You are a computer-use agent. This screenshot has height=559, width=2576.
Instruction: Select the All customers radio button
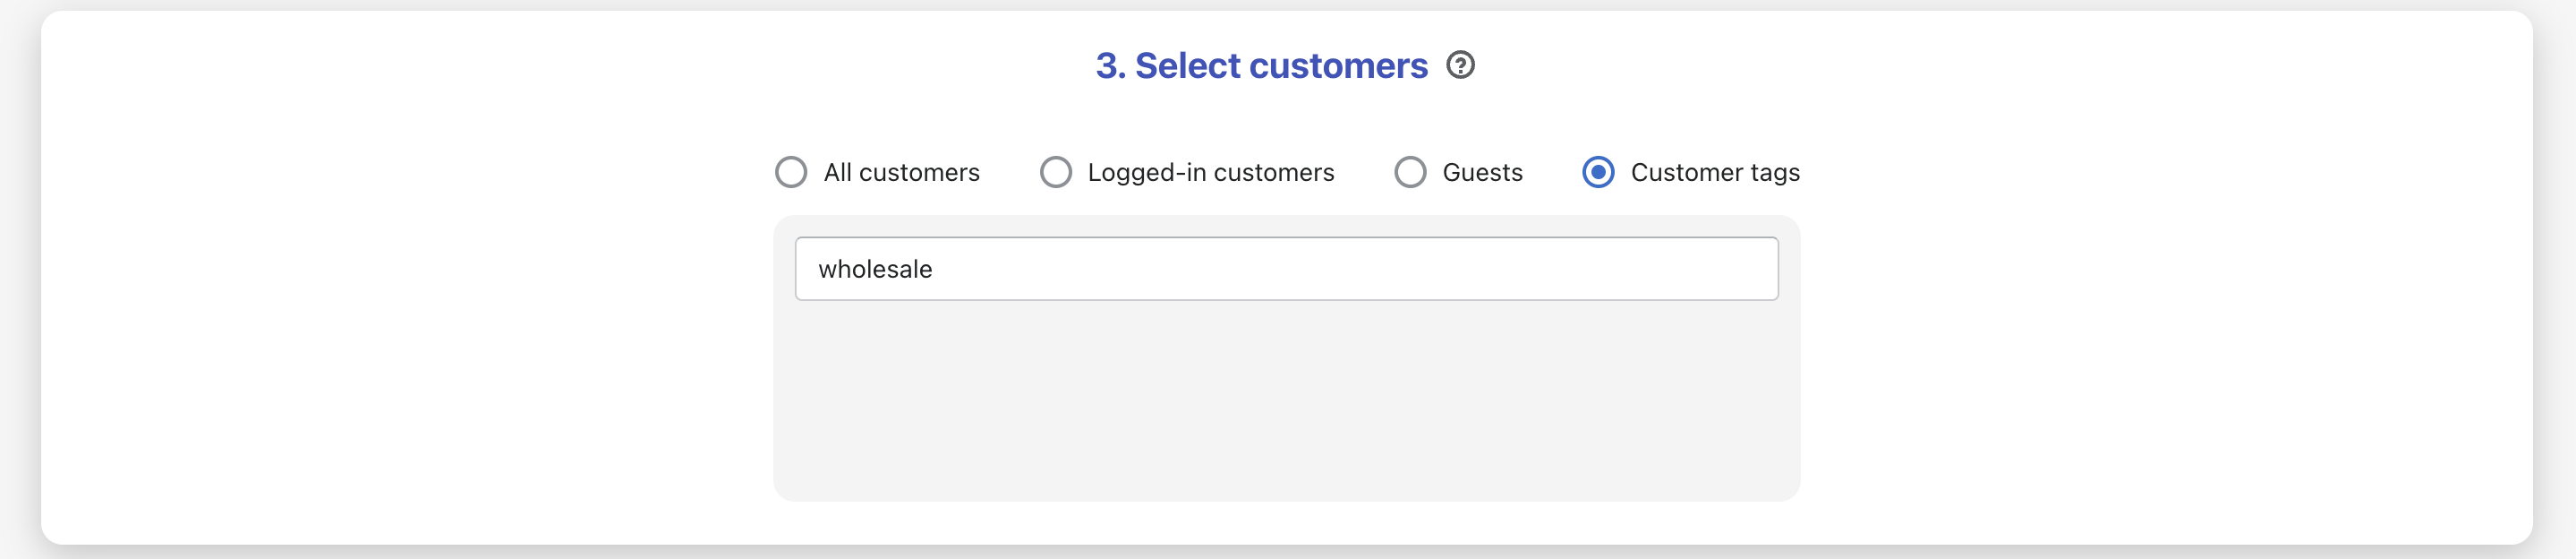[x=790, y=172]
